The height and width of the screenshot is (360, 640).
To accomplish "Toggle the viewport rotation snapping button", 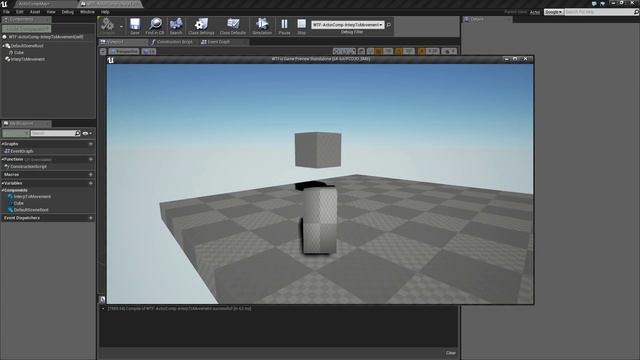I will pos(399,51).
